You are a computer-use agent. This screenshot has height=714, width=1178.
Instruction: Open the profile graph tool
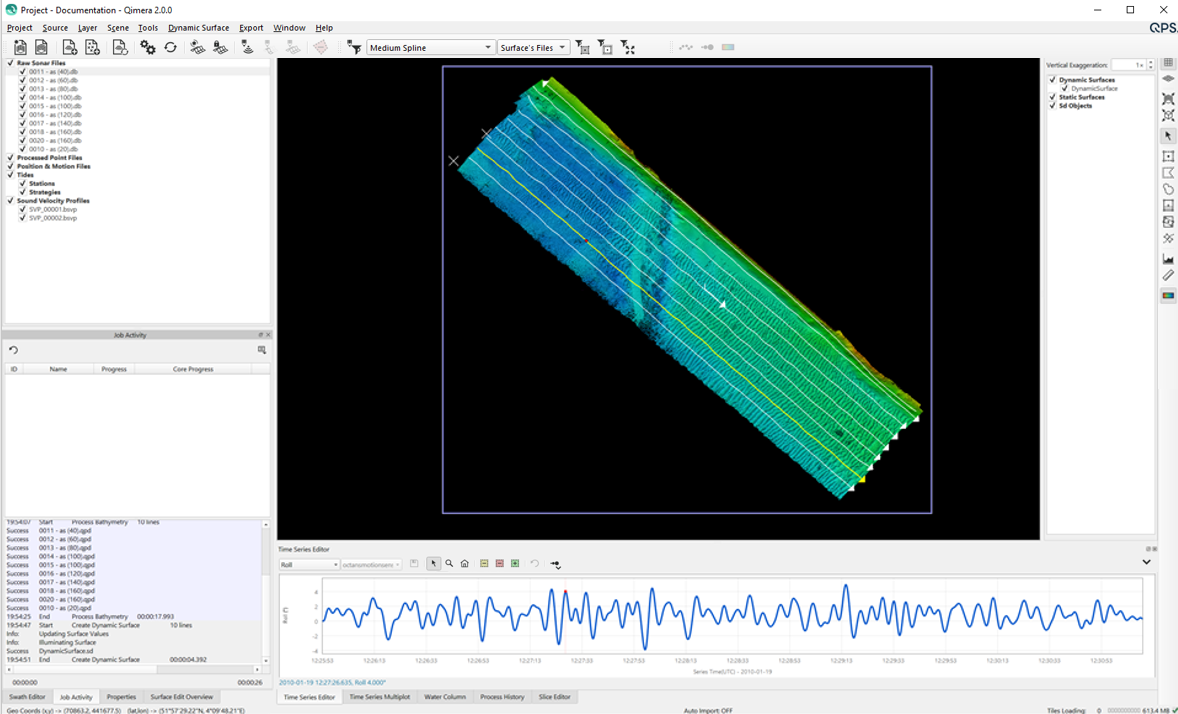pos(1168,259)
